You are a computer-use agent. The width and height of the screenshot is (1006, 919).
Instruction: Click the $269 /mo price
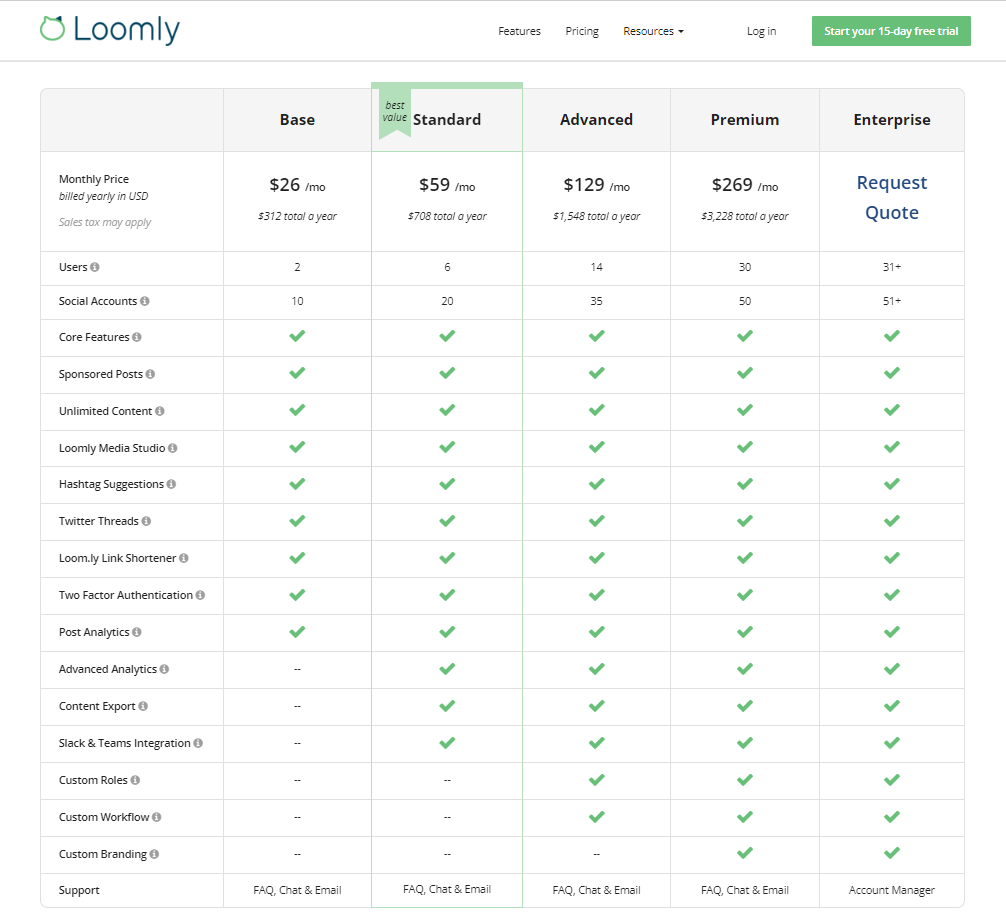click(745, 185)
